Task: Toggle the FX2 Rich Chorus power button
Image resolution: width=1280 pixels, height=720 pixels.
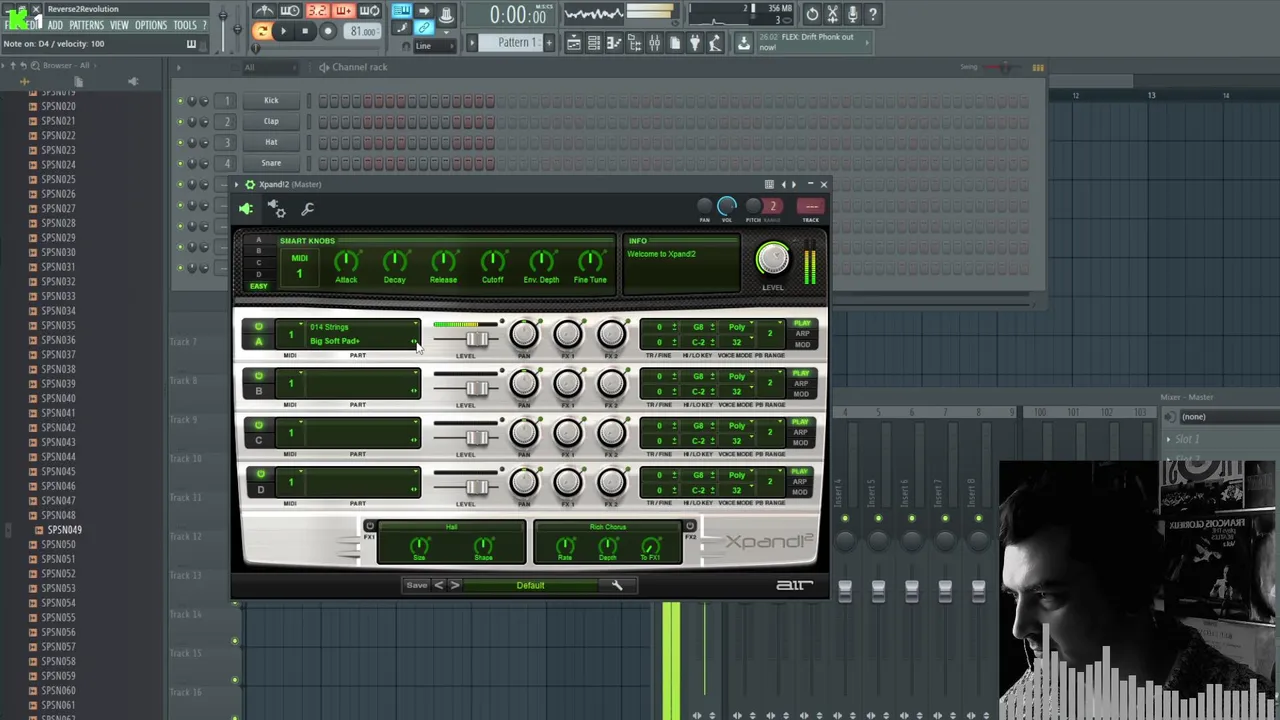Action: [x=690, y=526]
